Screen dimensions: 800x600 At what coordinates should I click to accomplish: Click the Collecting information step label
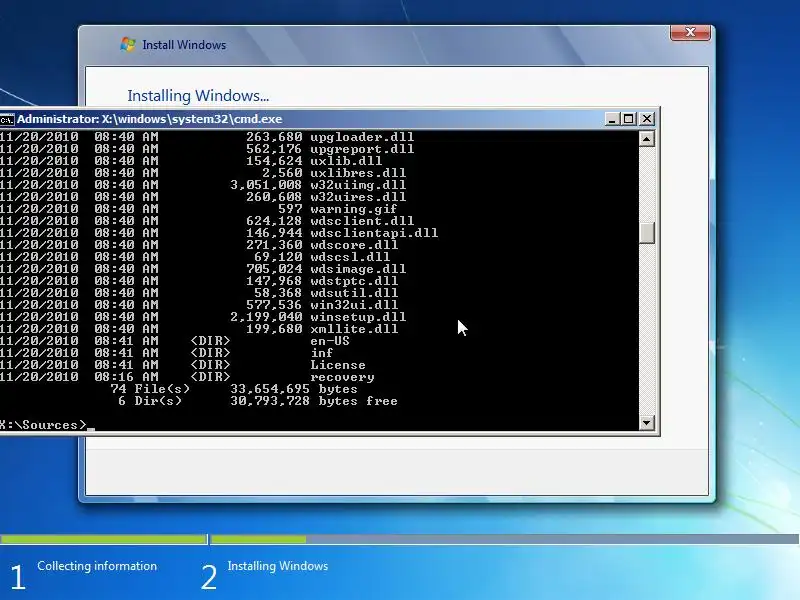[x=97, y=566]
